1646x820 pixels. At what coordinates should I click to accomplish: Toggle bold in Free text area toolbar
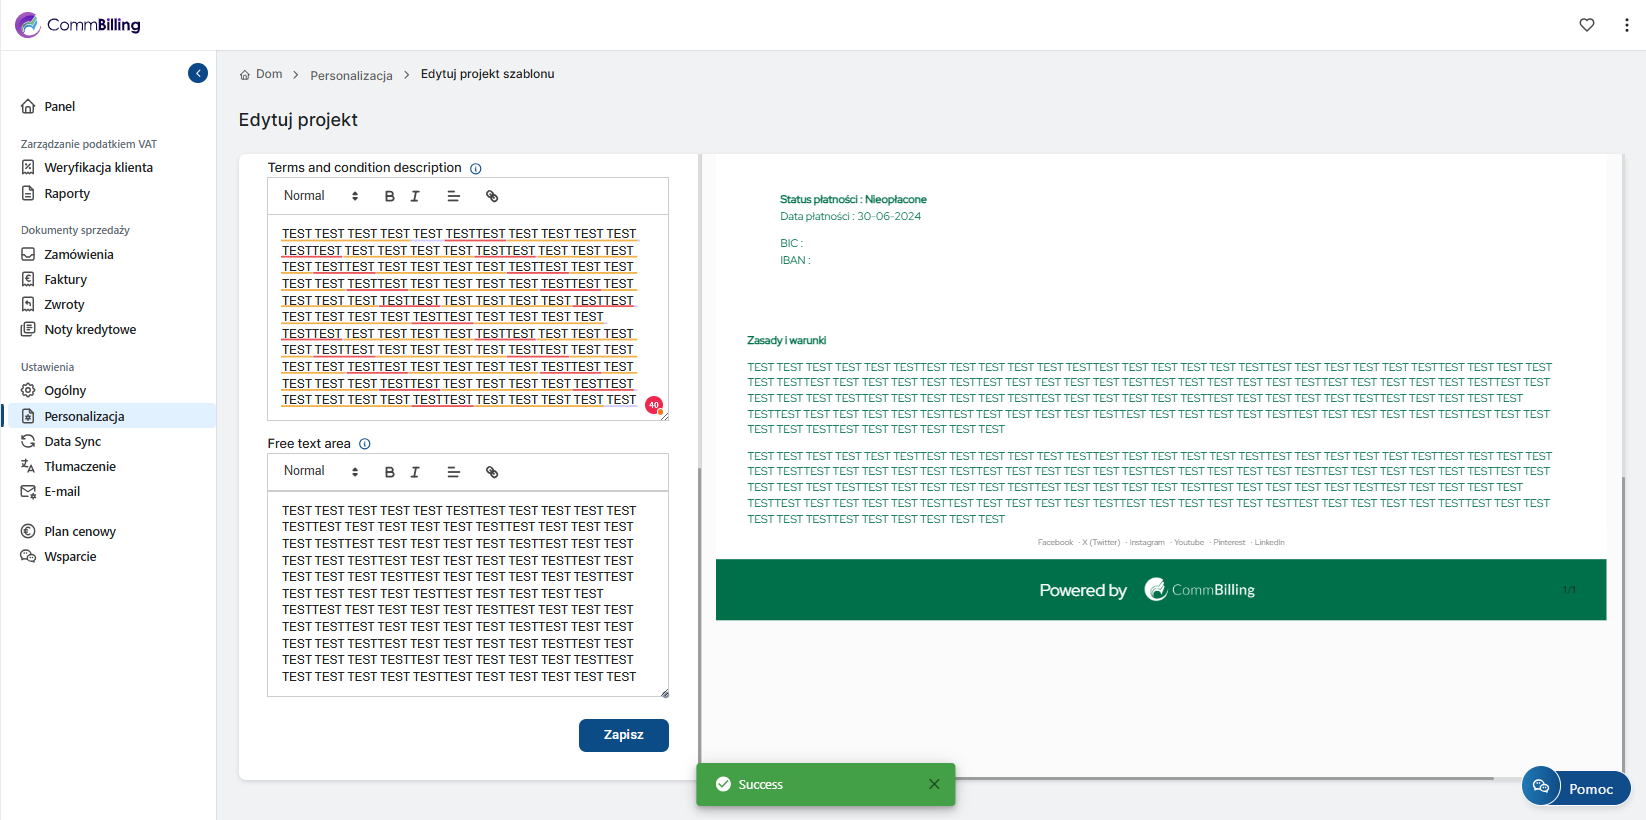coord(390,472)
